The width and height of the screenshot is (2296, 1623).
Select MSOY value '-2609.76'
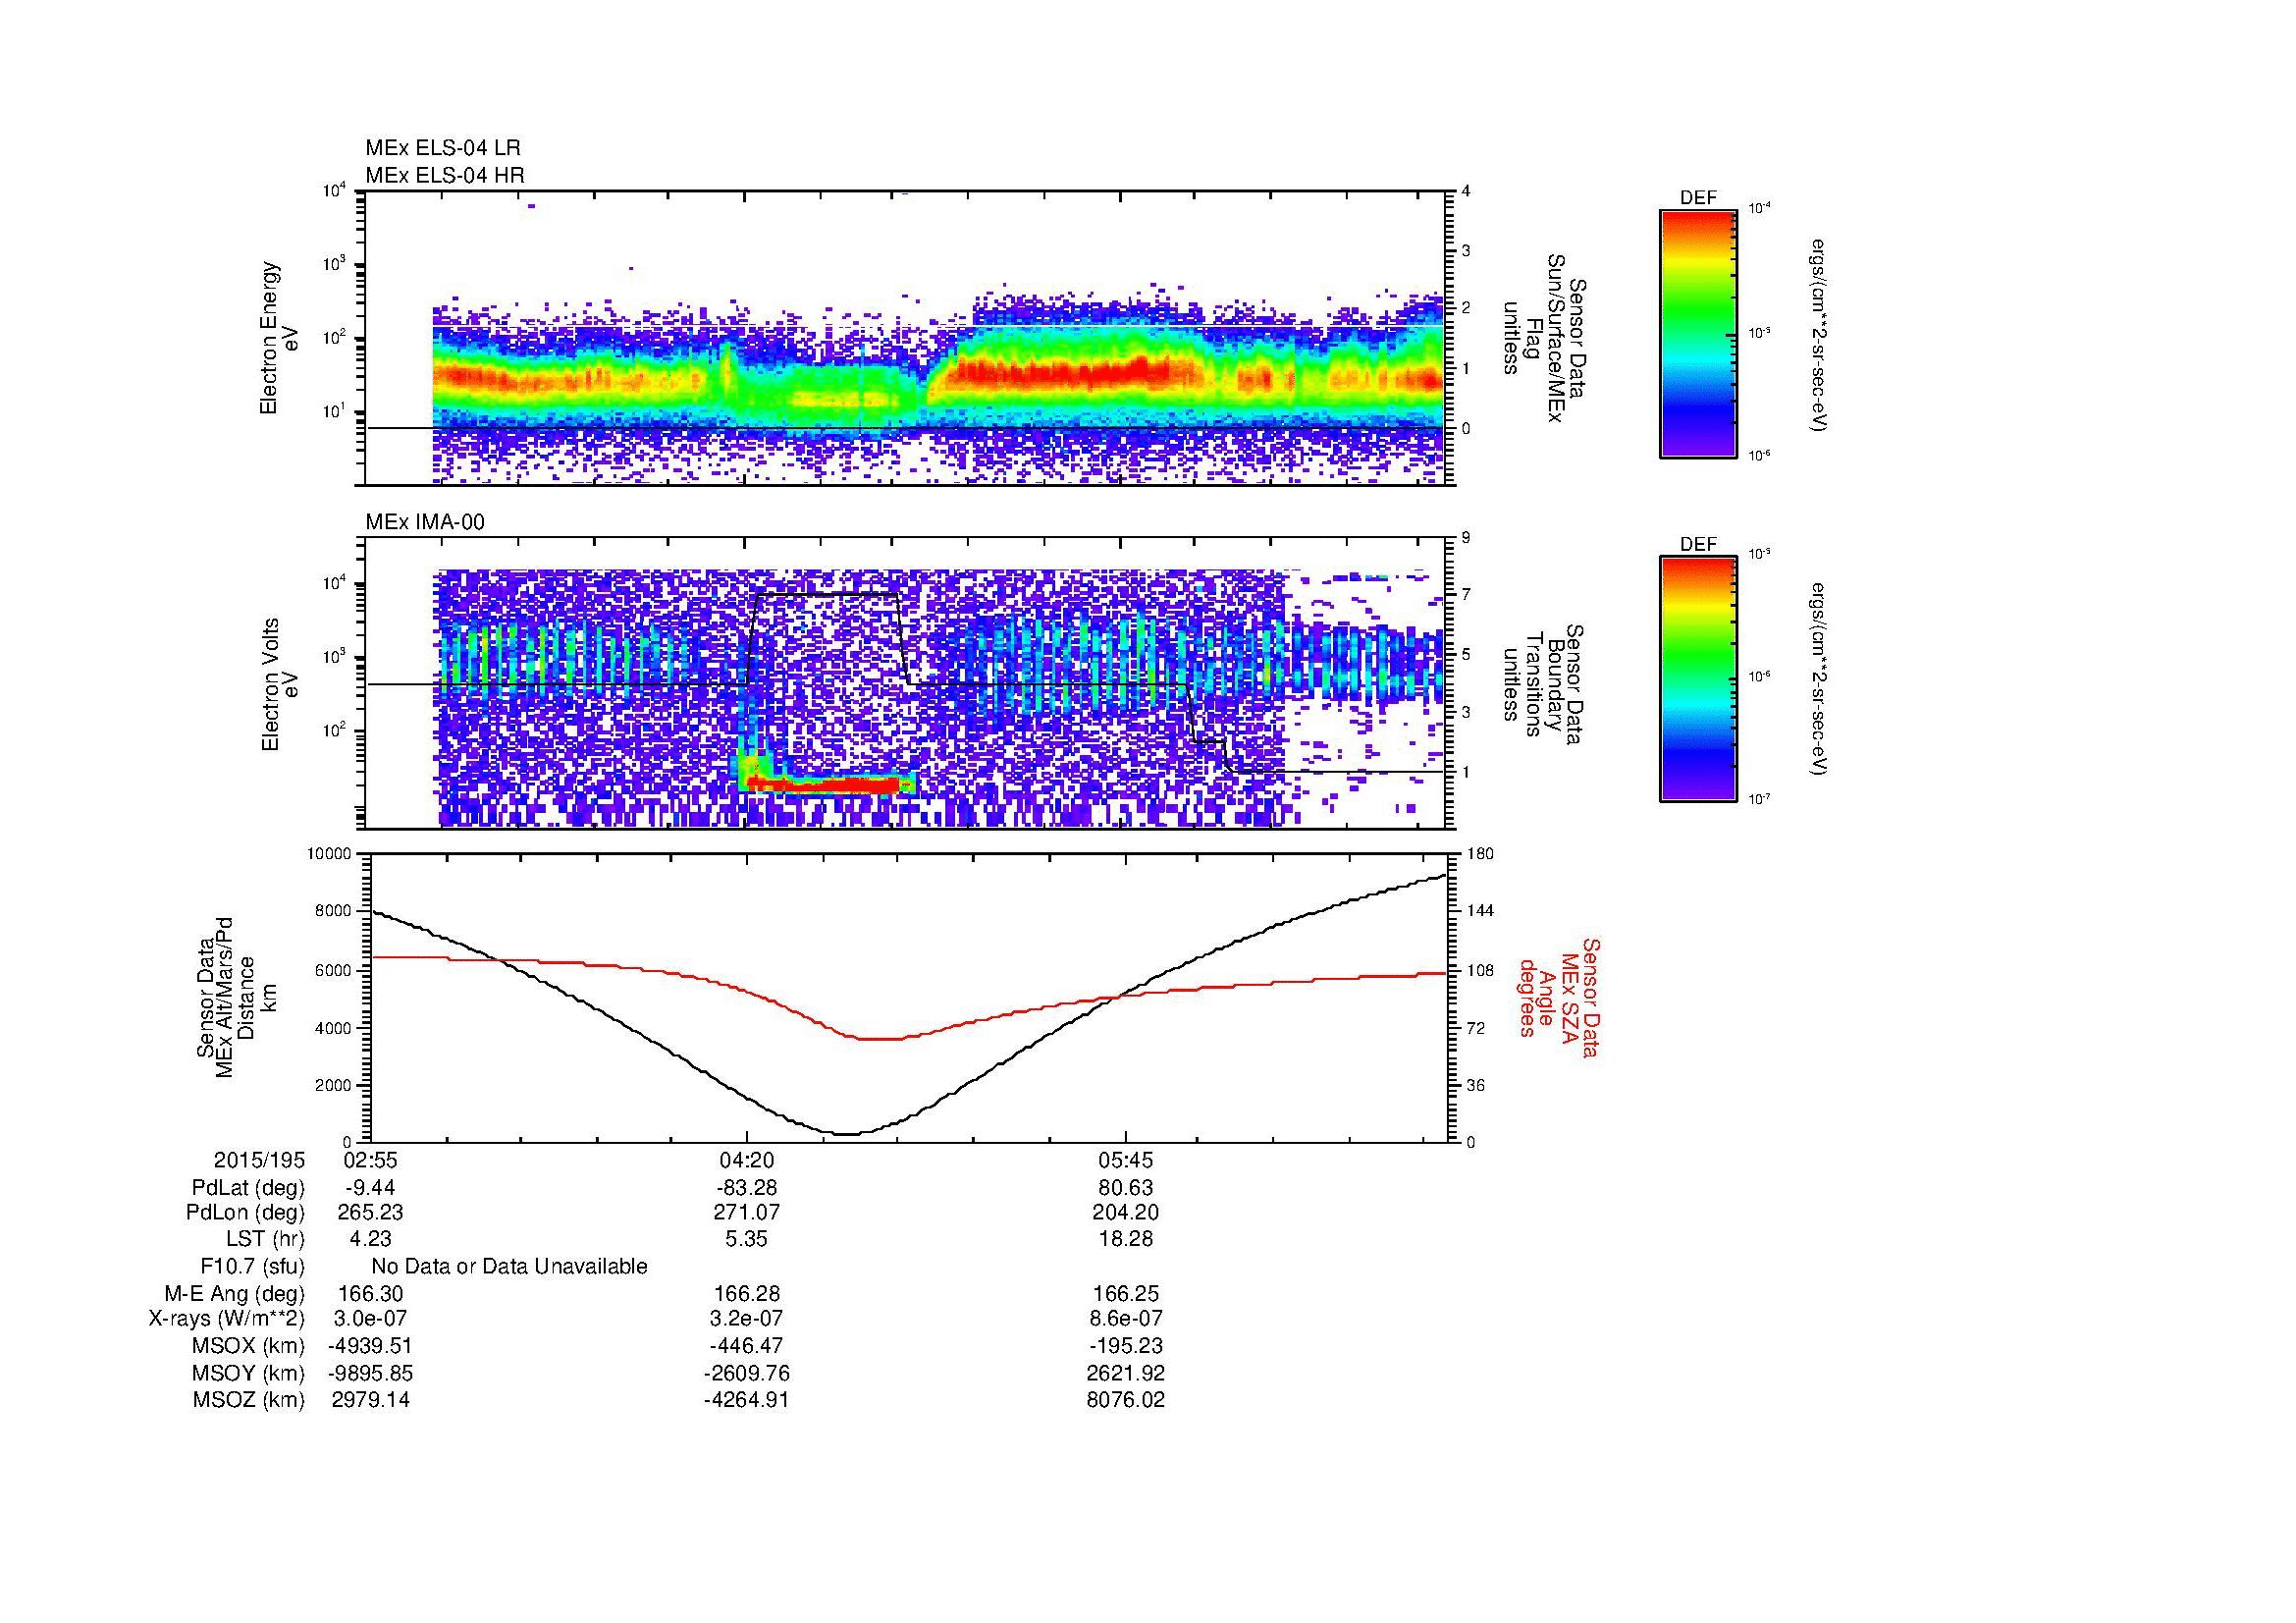pos(746,1373)
